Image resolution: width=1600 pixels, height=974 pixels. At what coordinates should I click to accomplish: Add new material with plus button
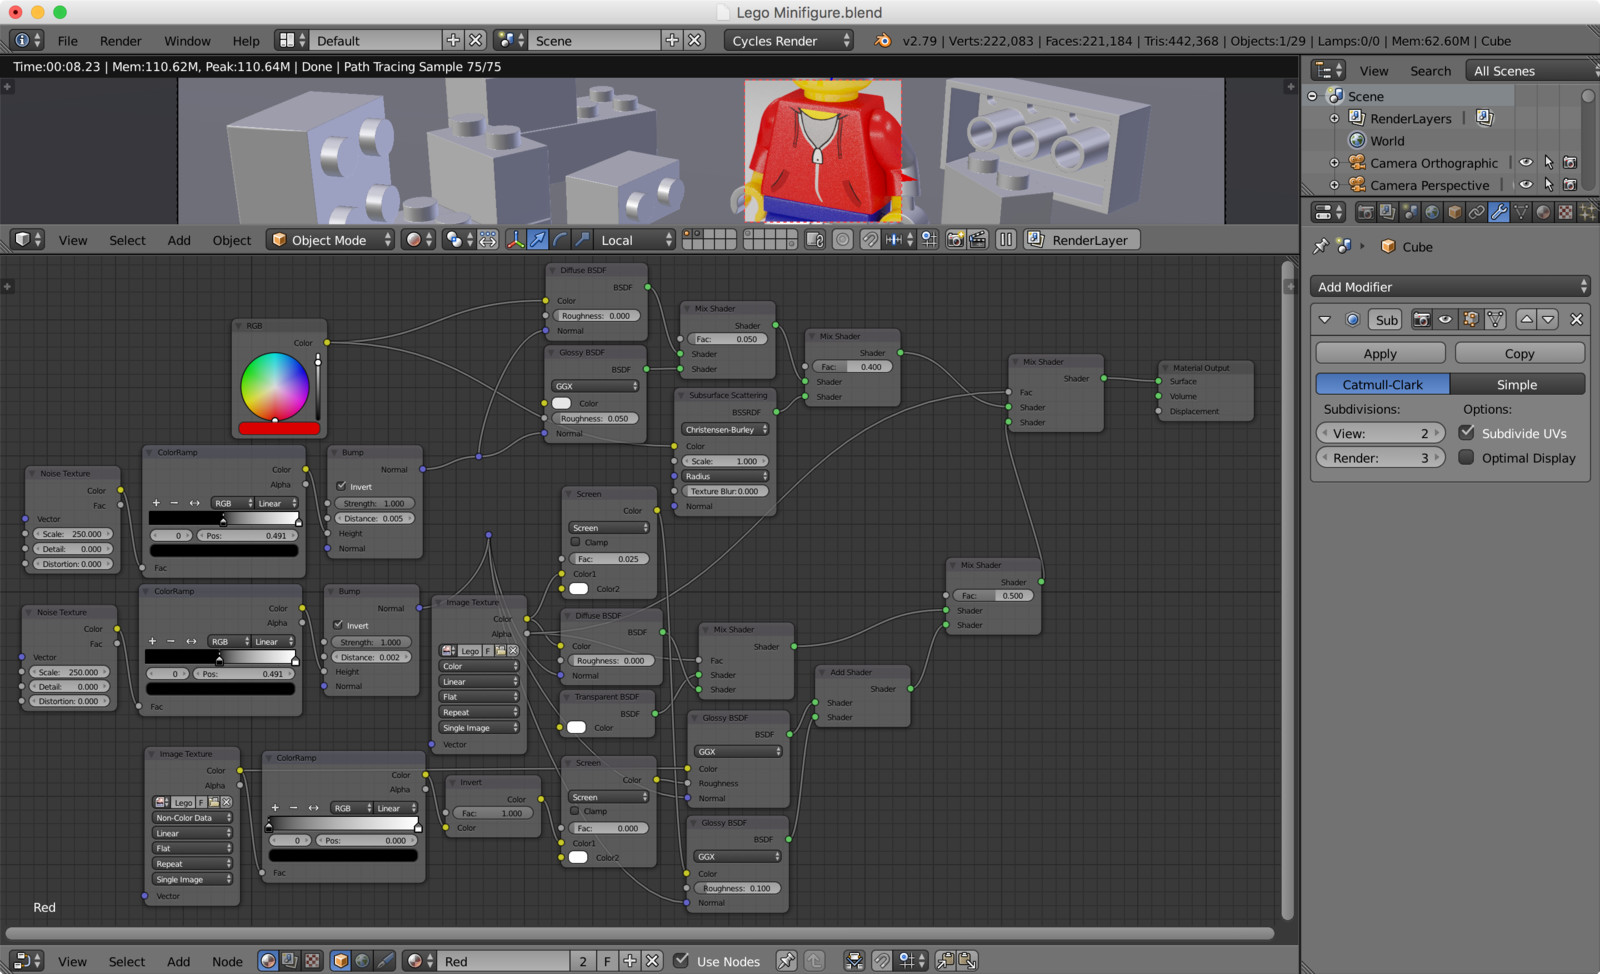[x=629, y=961]
